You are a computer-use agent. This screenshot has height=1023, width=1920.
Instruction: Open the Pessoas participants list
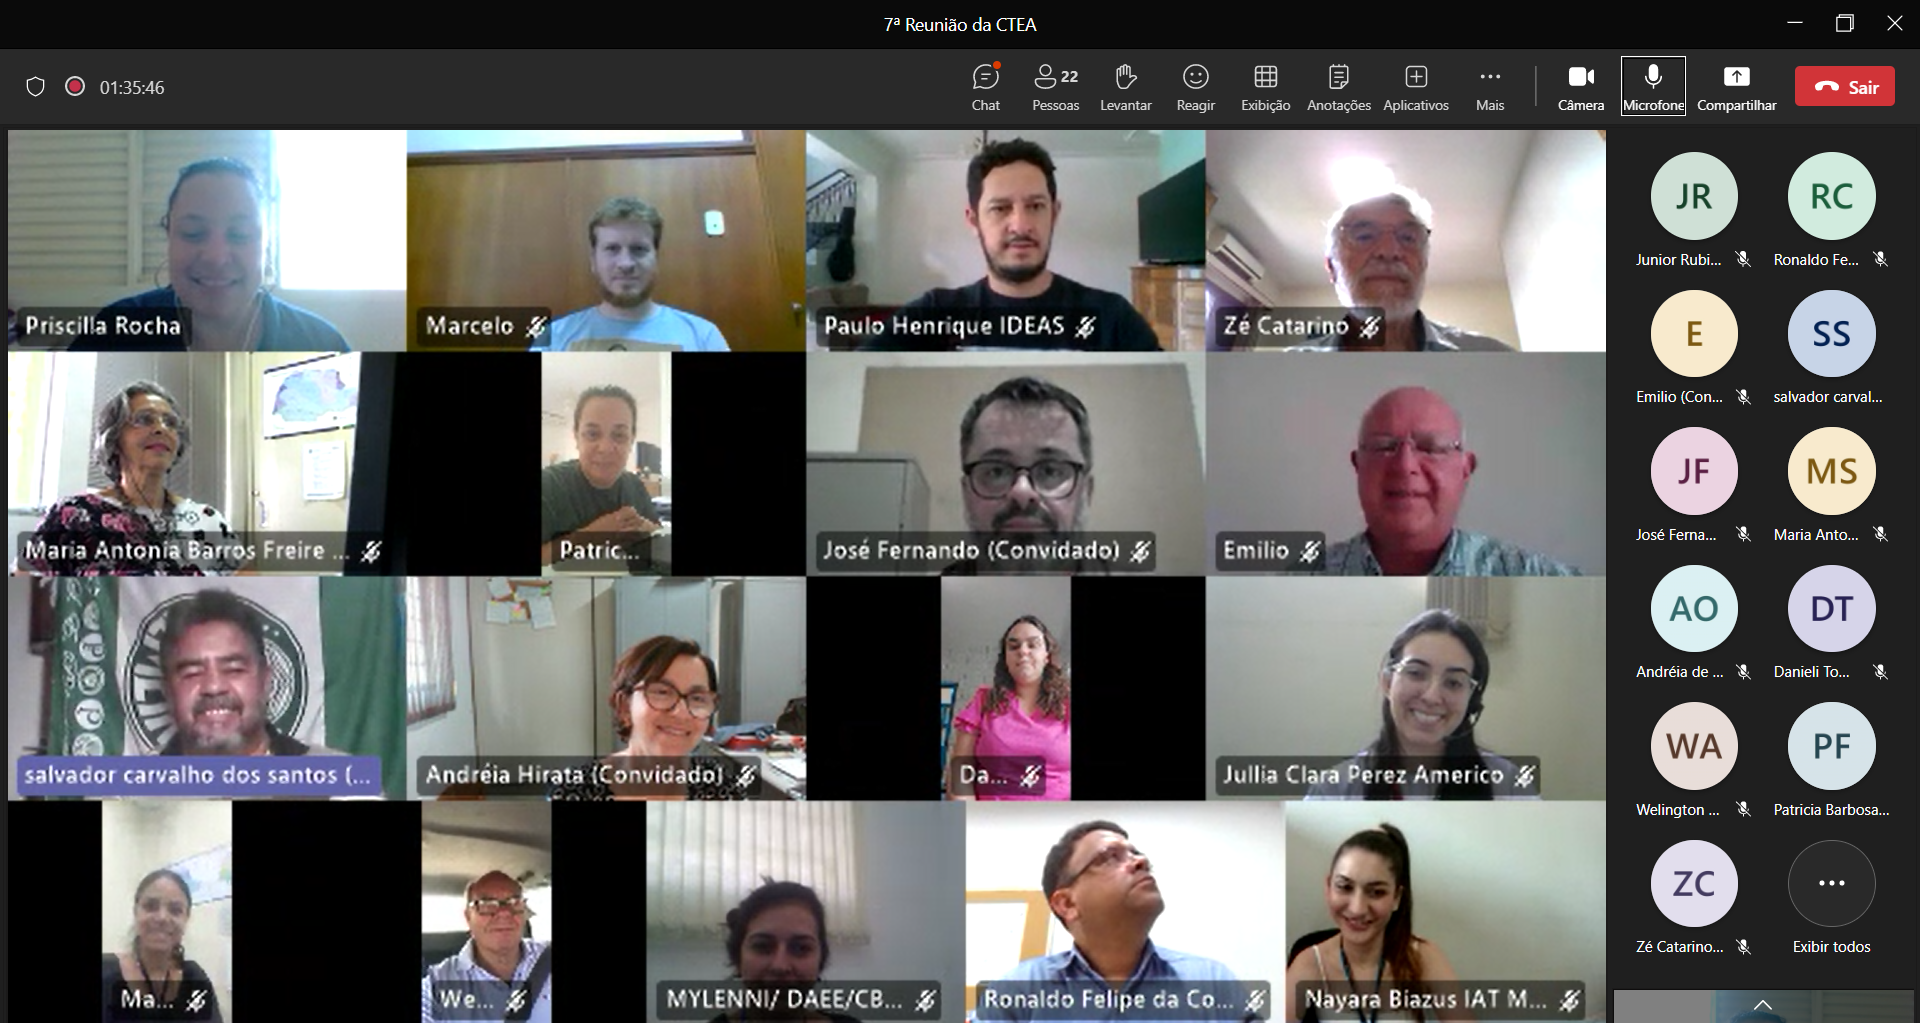pyautogui.click(x=1056, y=87)
